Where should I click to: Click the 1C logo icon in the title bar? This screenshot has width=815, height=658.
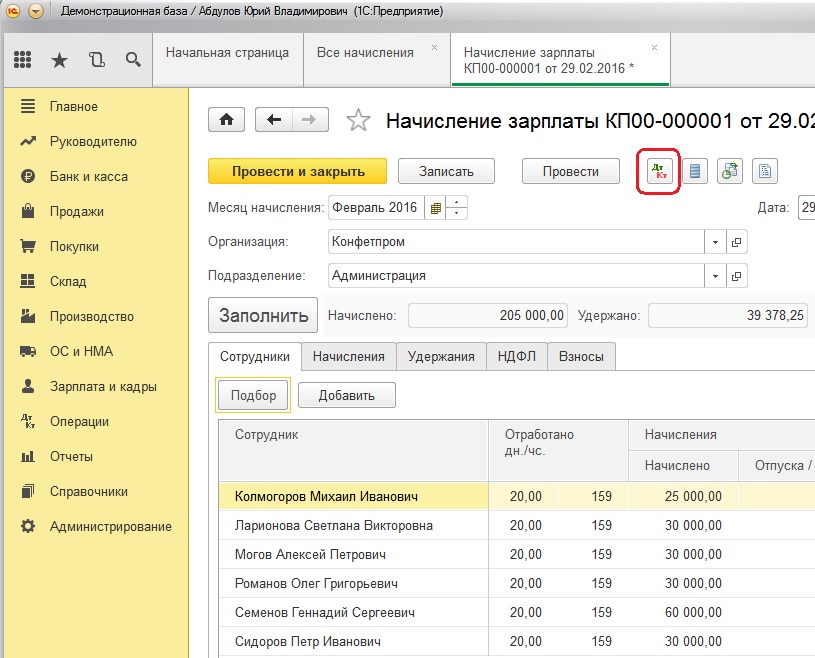12,11
